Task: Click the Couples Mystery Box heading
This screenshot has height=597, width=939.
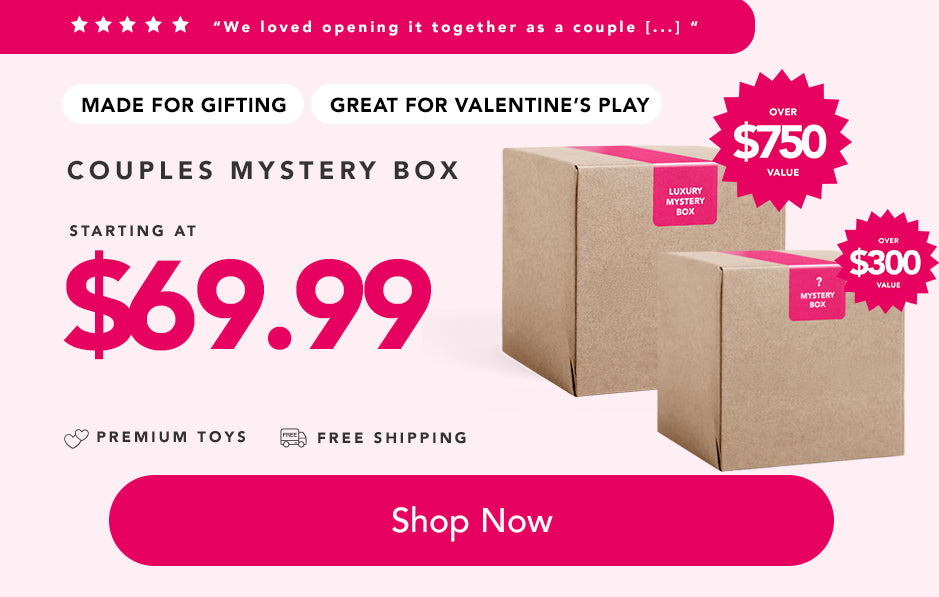Action: pos(263,170)
